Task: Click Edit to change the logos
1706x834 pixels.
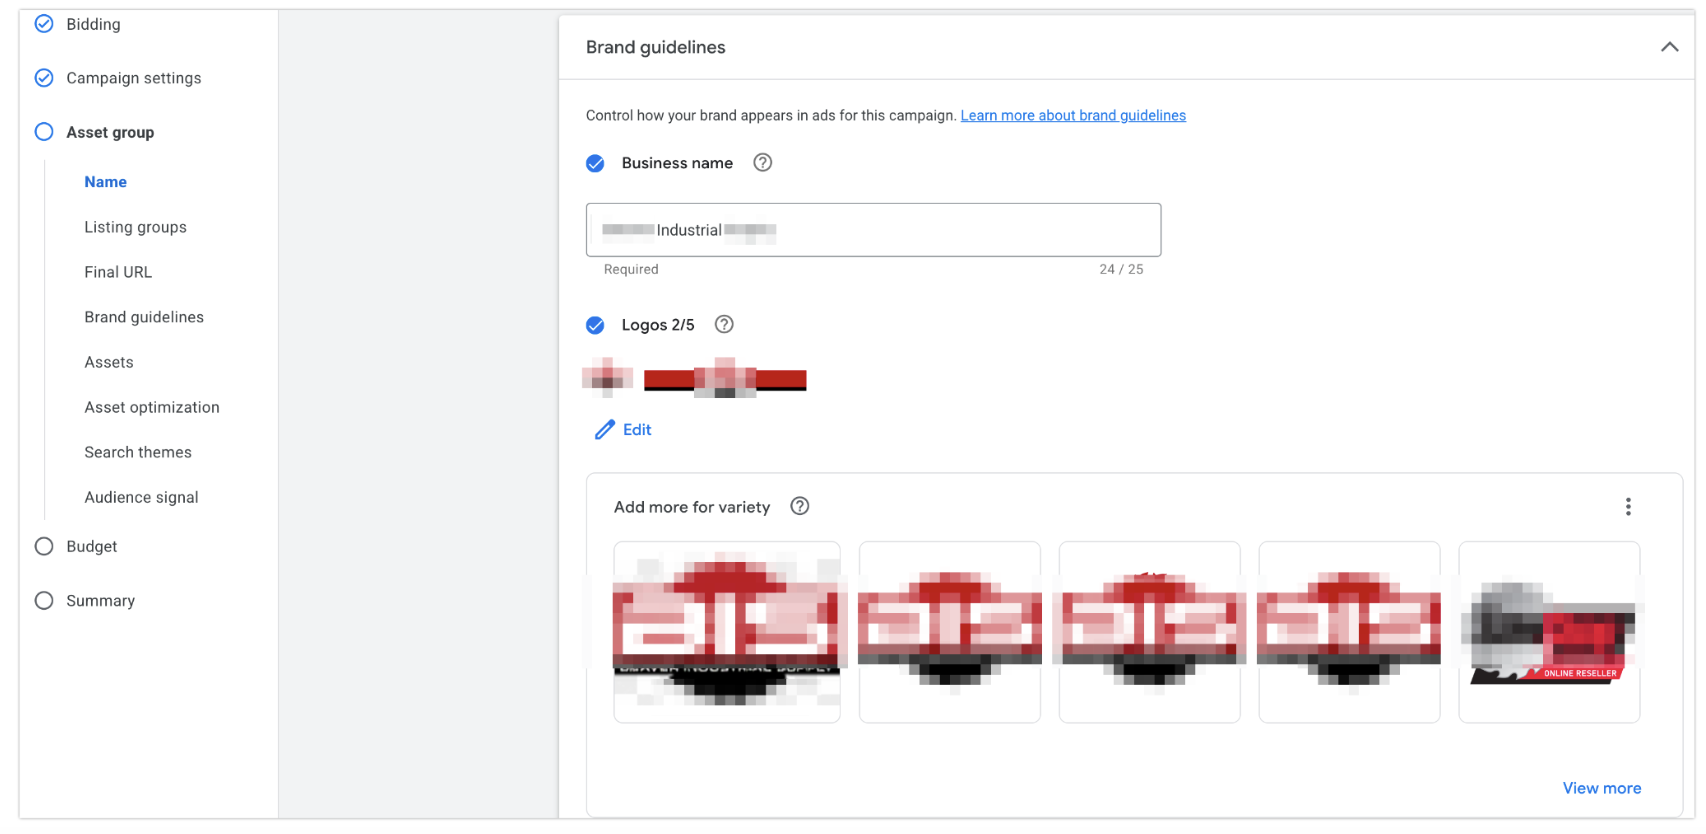Action: 623,429
